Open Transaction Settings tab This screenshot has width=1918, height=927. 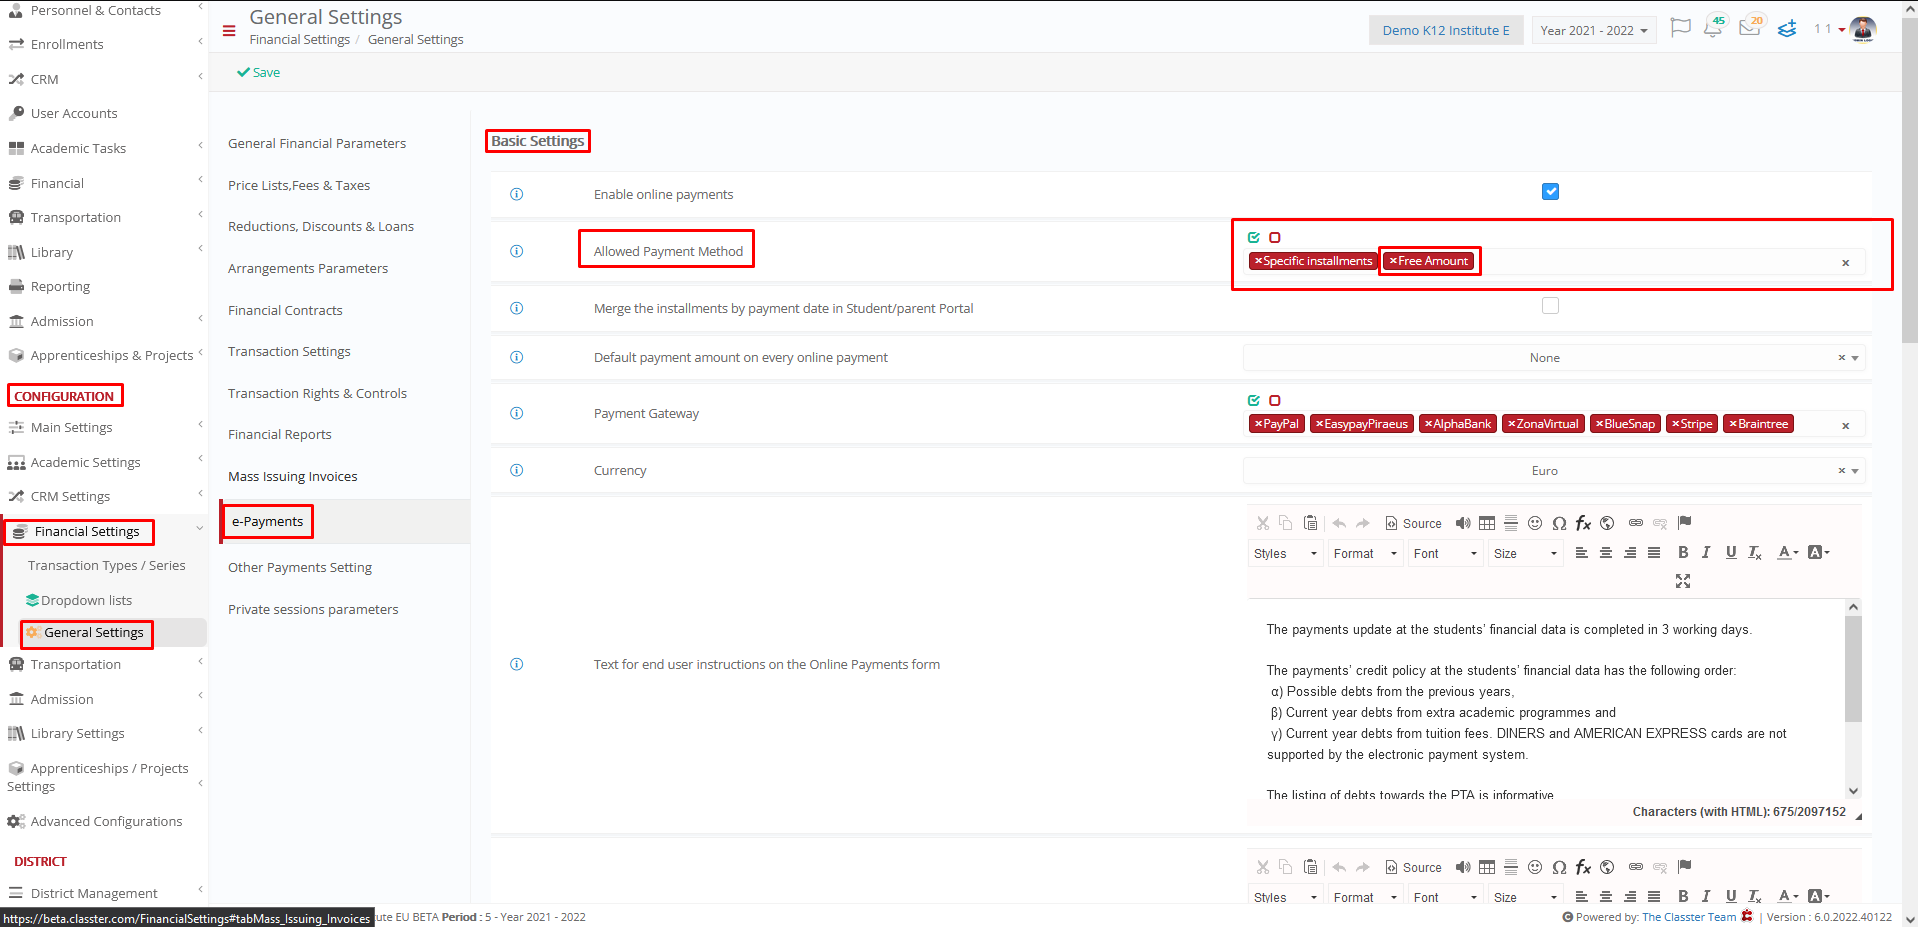tap(289, 351)
